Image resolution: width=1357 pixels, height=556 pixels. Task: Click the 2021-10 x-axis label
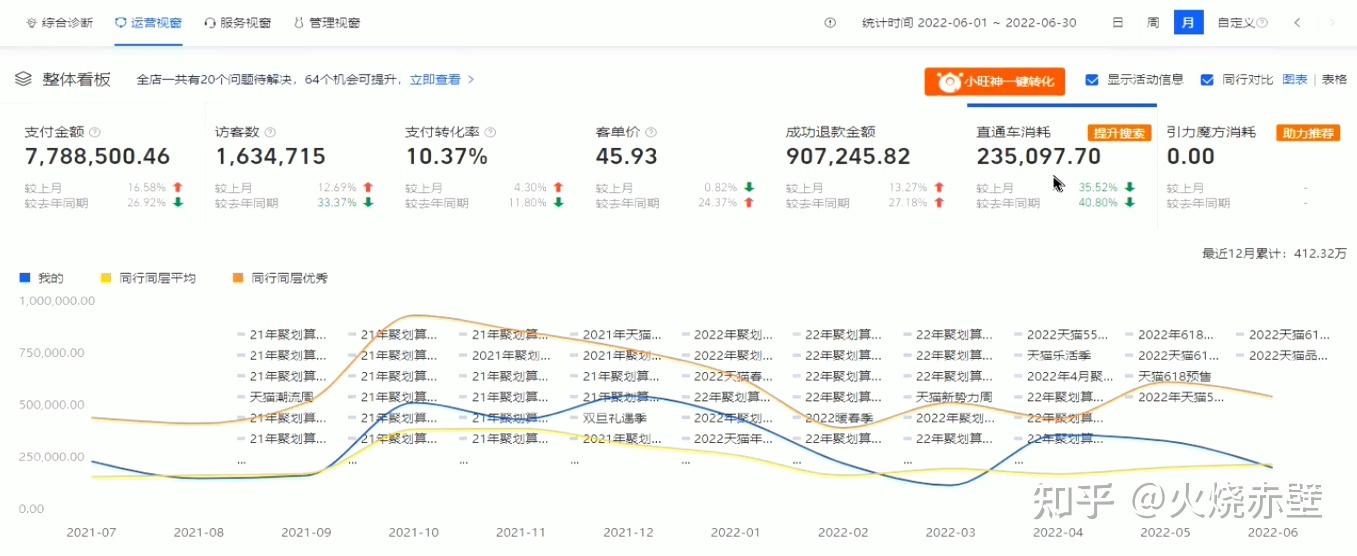pyautogui.click(x=412, y=531)
